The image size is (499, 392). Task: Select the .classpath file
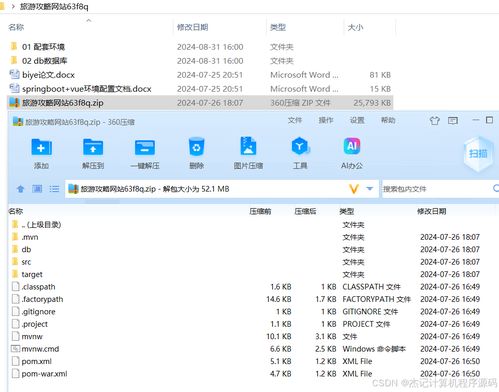pyautogui.click(x=38, y=287)
